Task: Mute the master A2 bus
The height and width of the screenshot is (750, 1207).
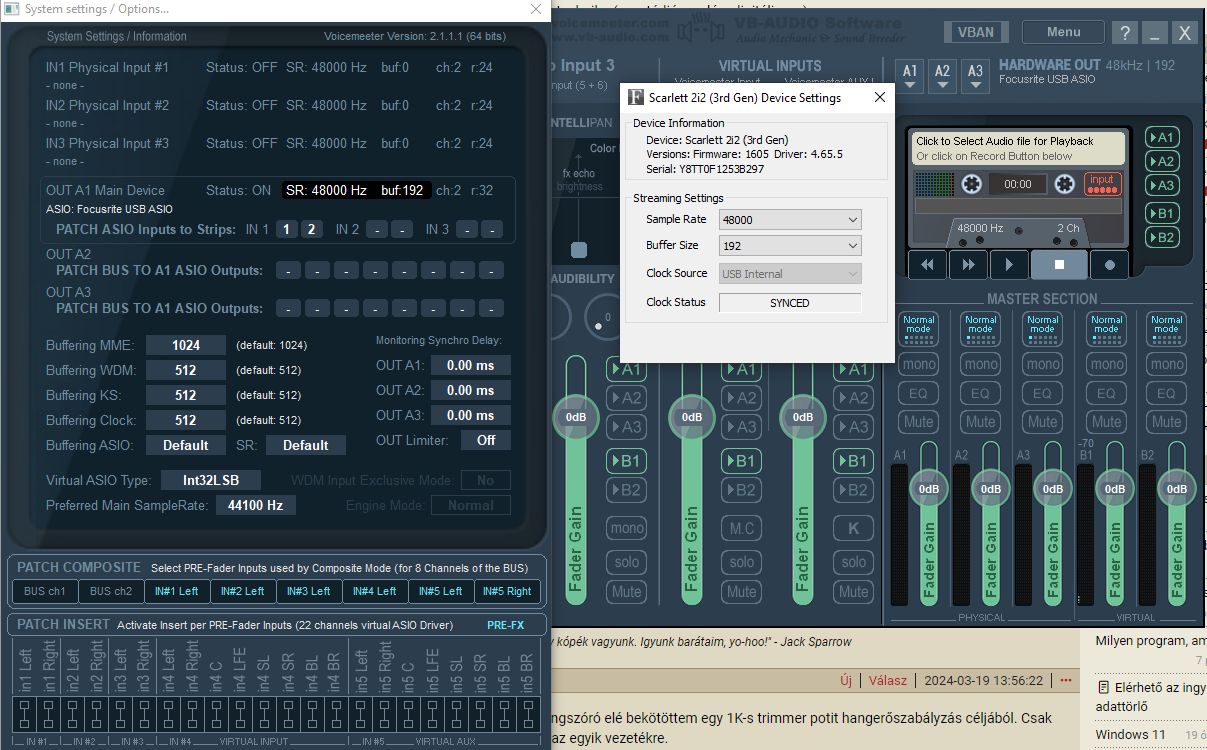Action: 980,422
